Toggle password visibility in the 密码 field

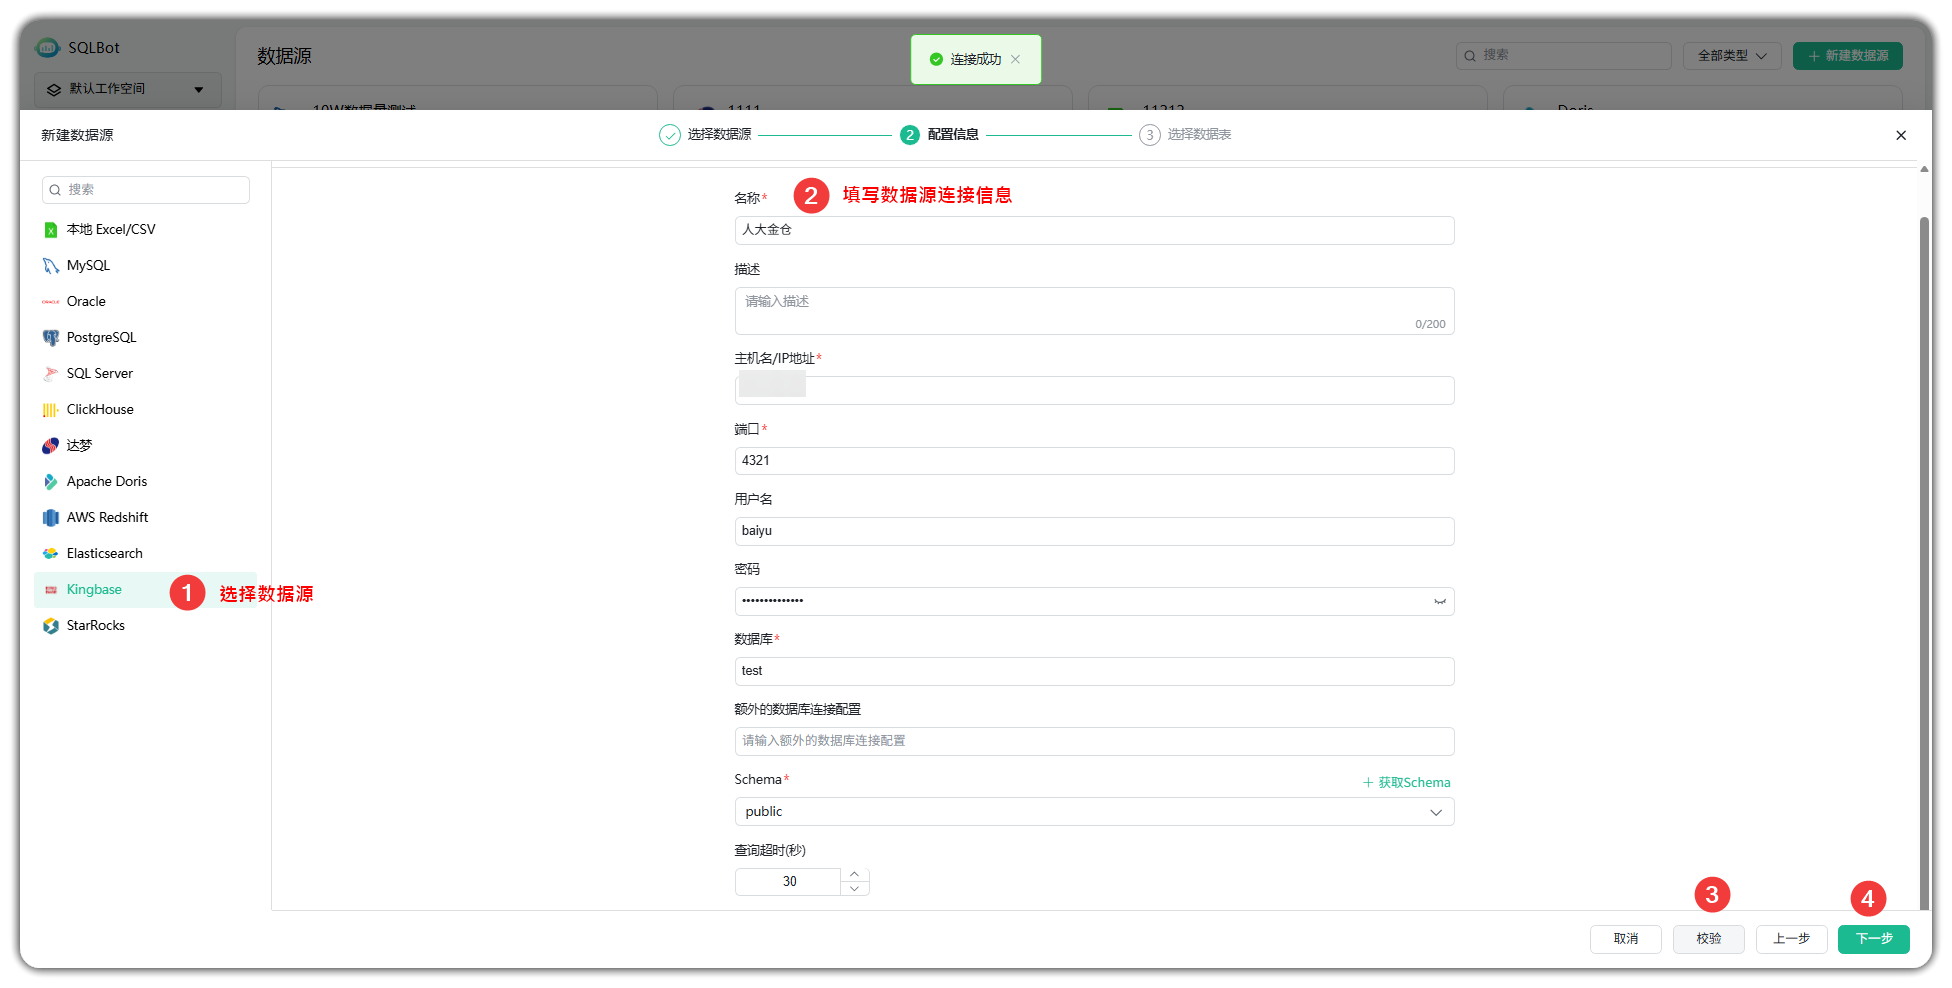pyautogui.click(x=1438, y=601)
